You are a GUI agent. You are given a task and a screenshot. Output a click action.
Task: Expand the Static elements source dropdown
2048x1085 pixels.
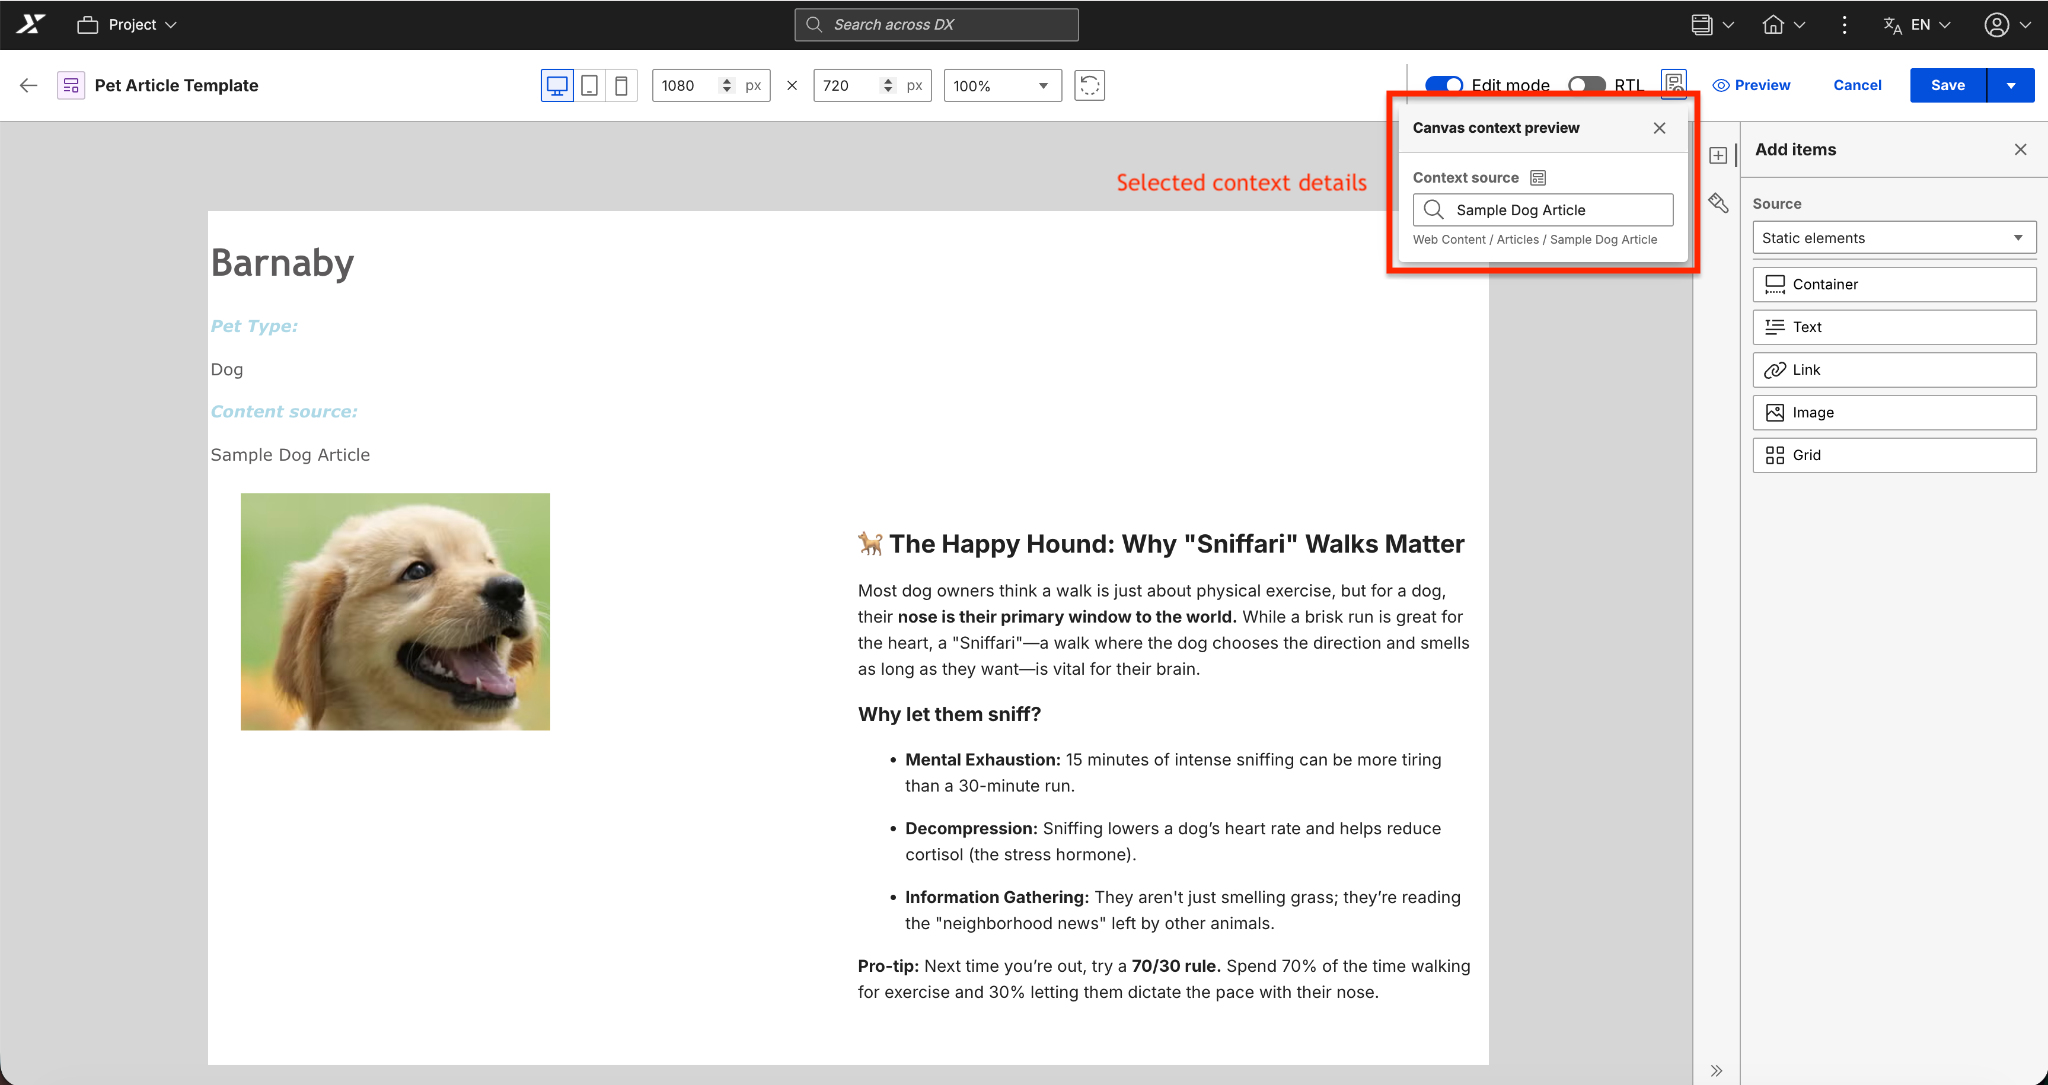pos(1893,238)
